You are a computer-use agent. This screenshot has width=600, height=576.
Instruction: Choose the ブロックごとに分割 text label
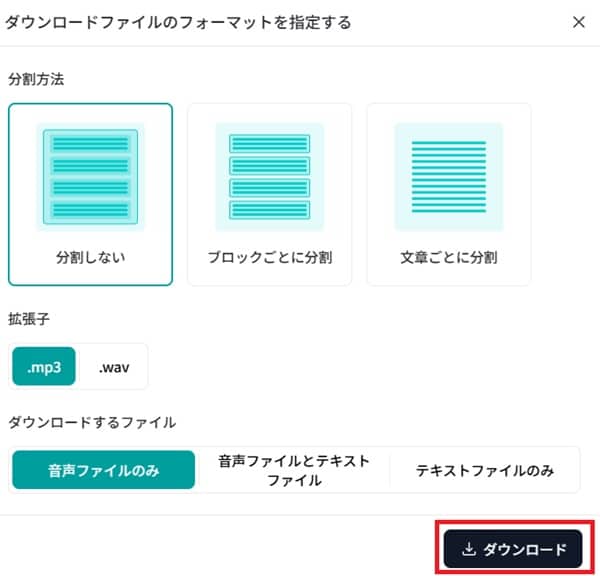pos(269,257)
